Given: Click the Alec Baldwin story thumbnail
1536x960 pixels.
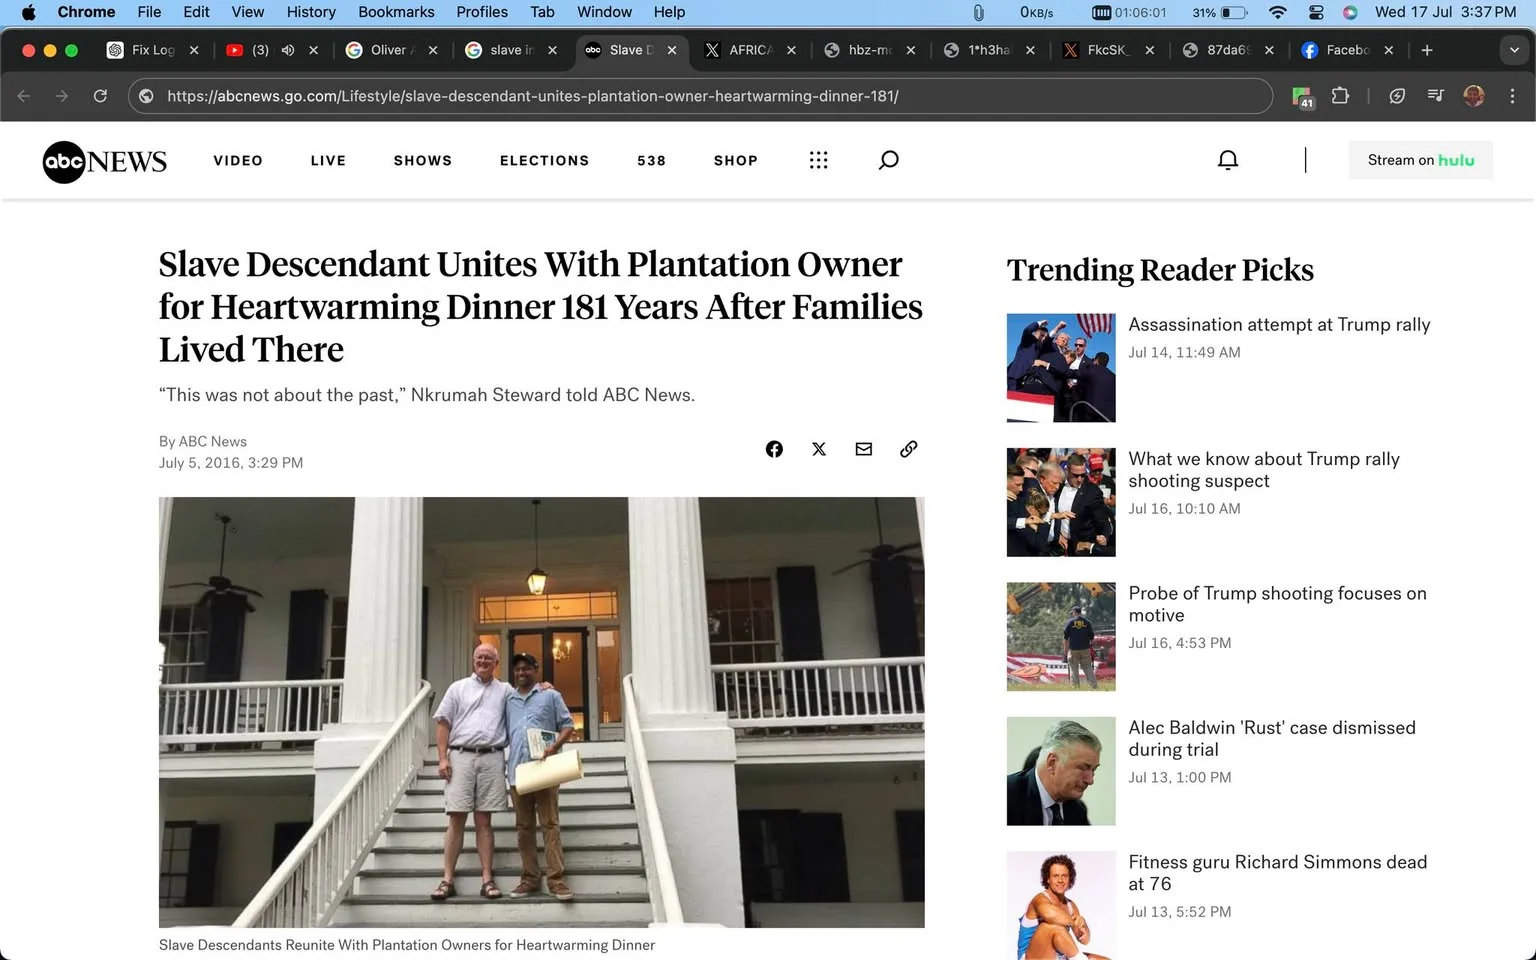Looking at the screenshot, I should [1061, 771].
